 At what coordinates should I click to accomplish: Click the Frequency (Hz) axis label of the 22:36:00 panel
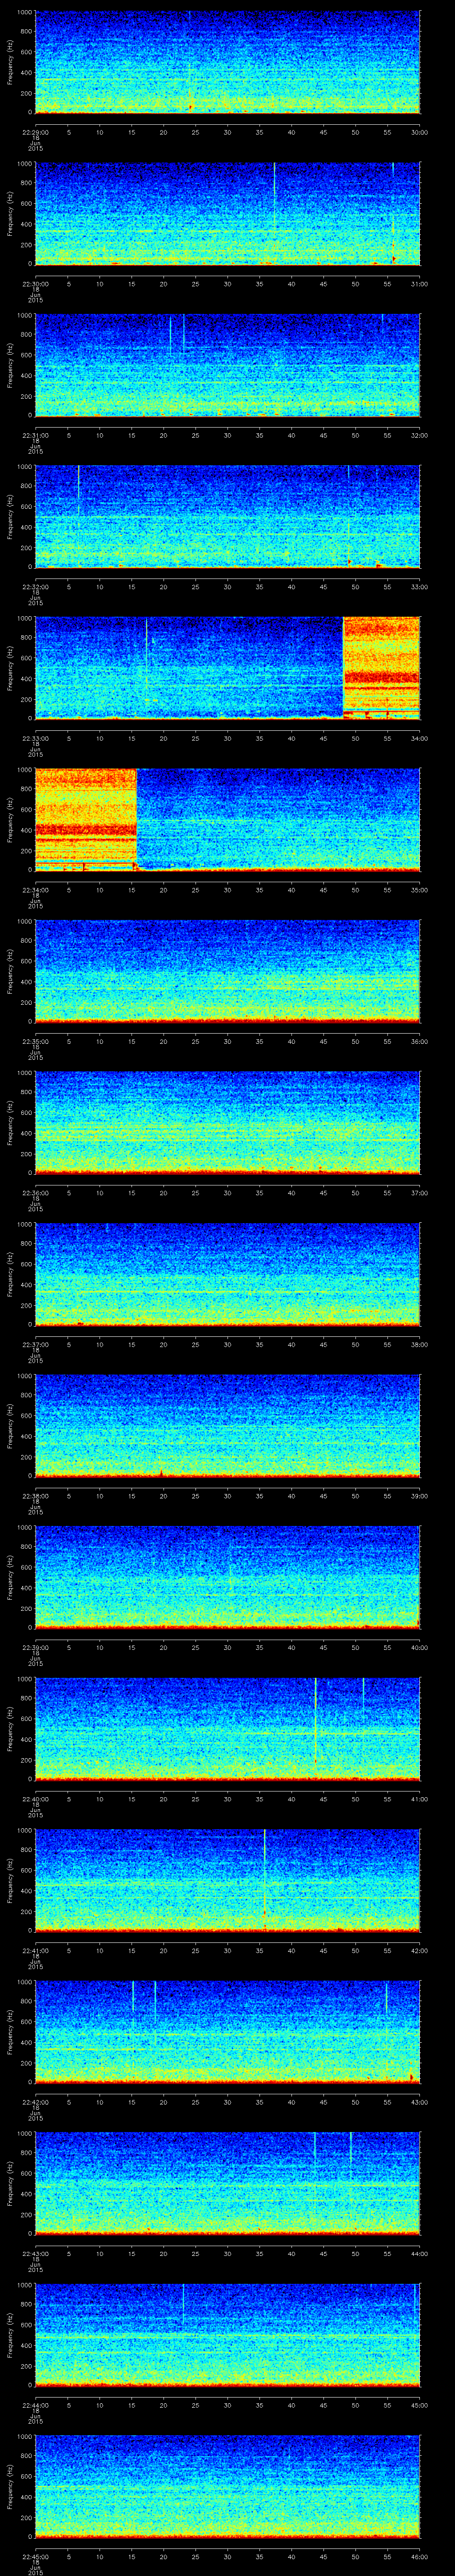pos(10,1122)
